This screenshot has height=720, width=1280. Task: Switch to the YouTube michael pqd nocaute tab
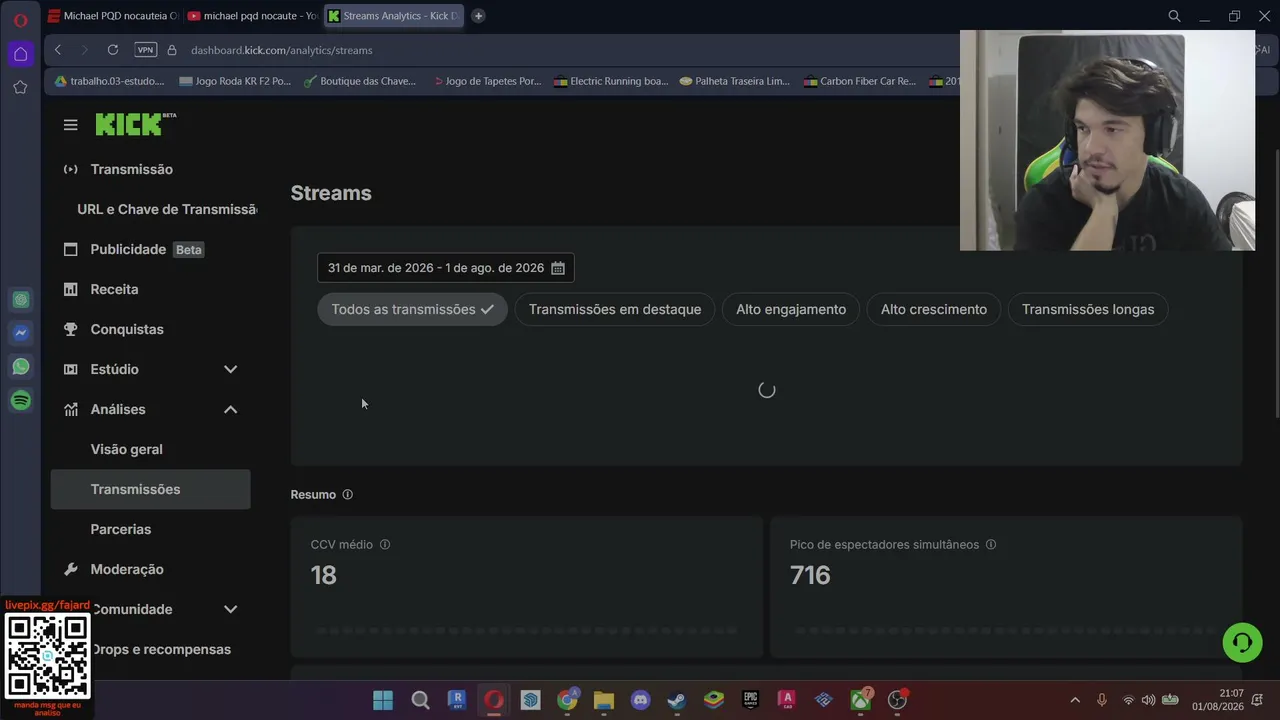pos(253,16)
